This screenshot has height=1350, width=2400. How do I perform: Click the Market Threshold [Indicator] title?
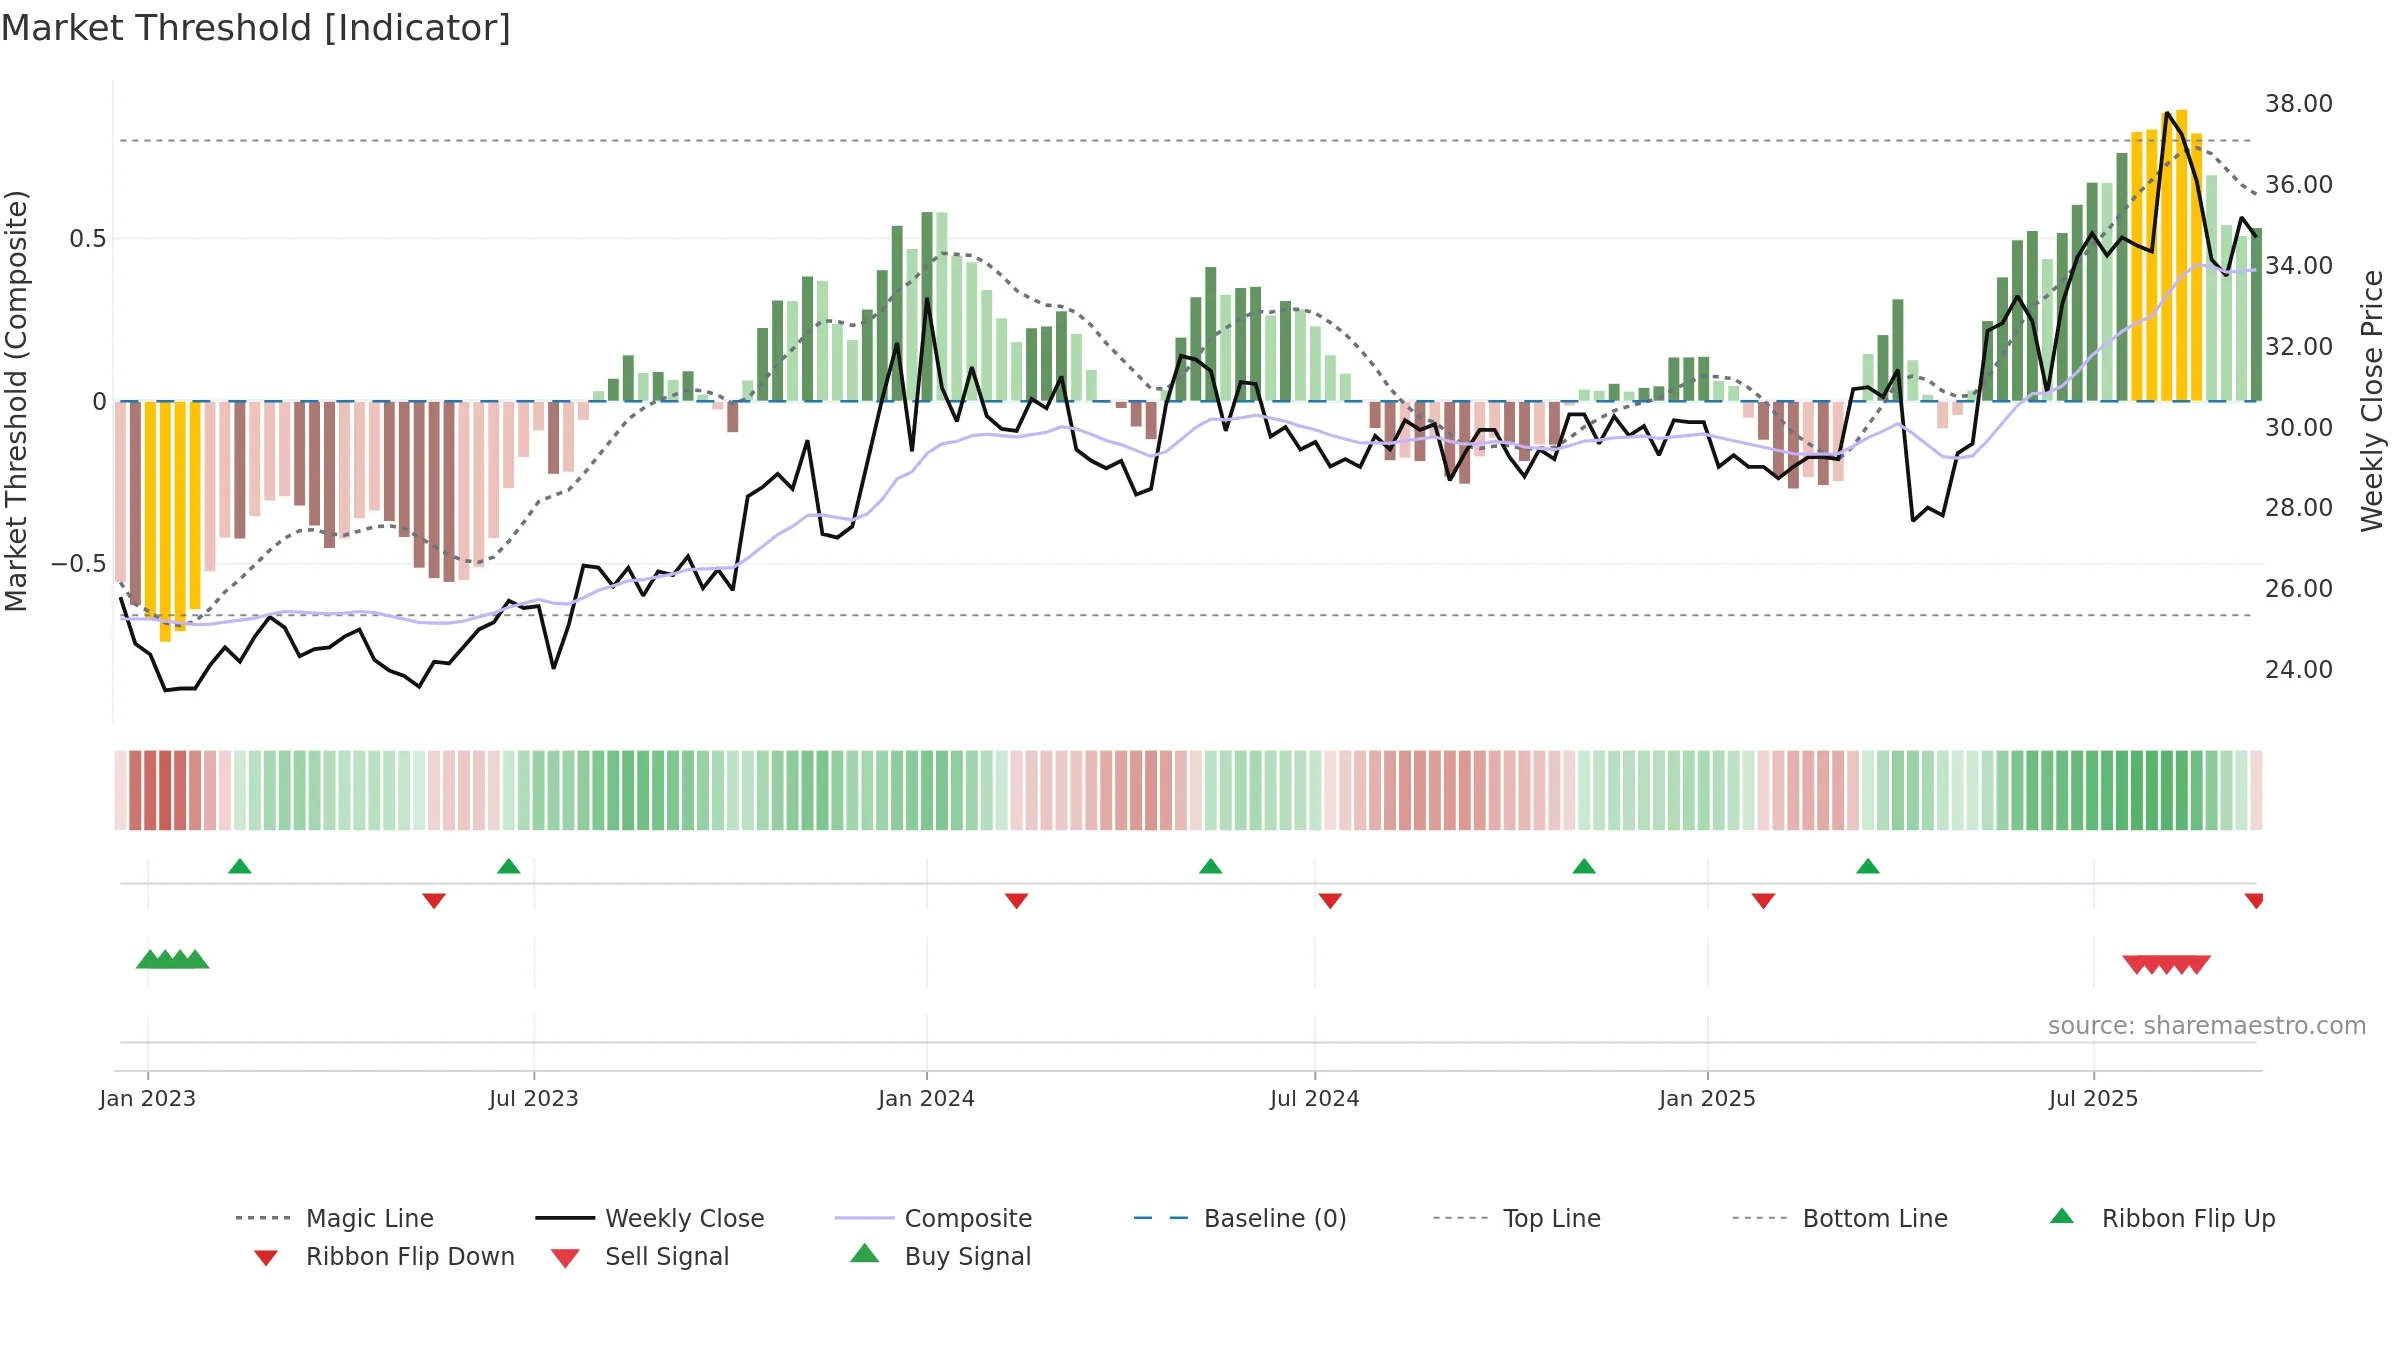256,28
